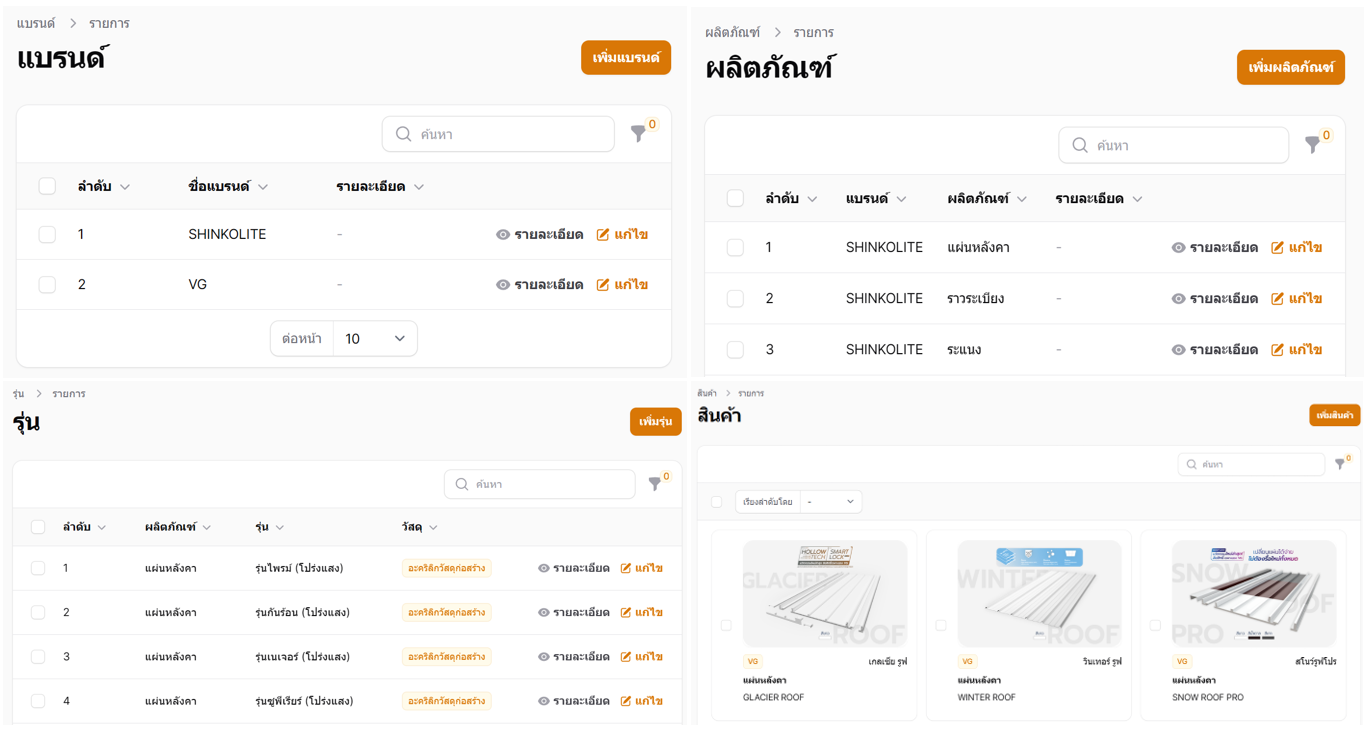Open the เรียงลำดับโดย sort dropdown

[x=830, y=502]
